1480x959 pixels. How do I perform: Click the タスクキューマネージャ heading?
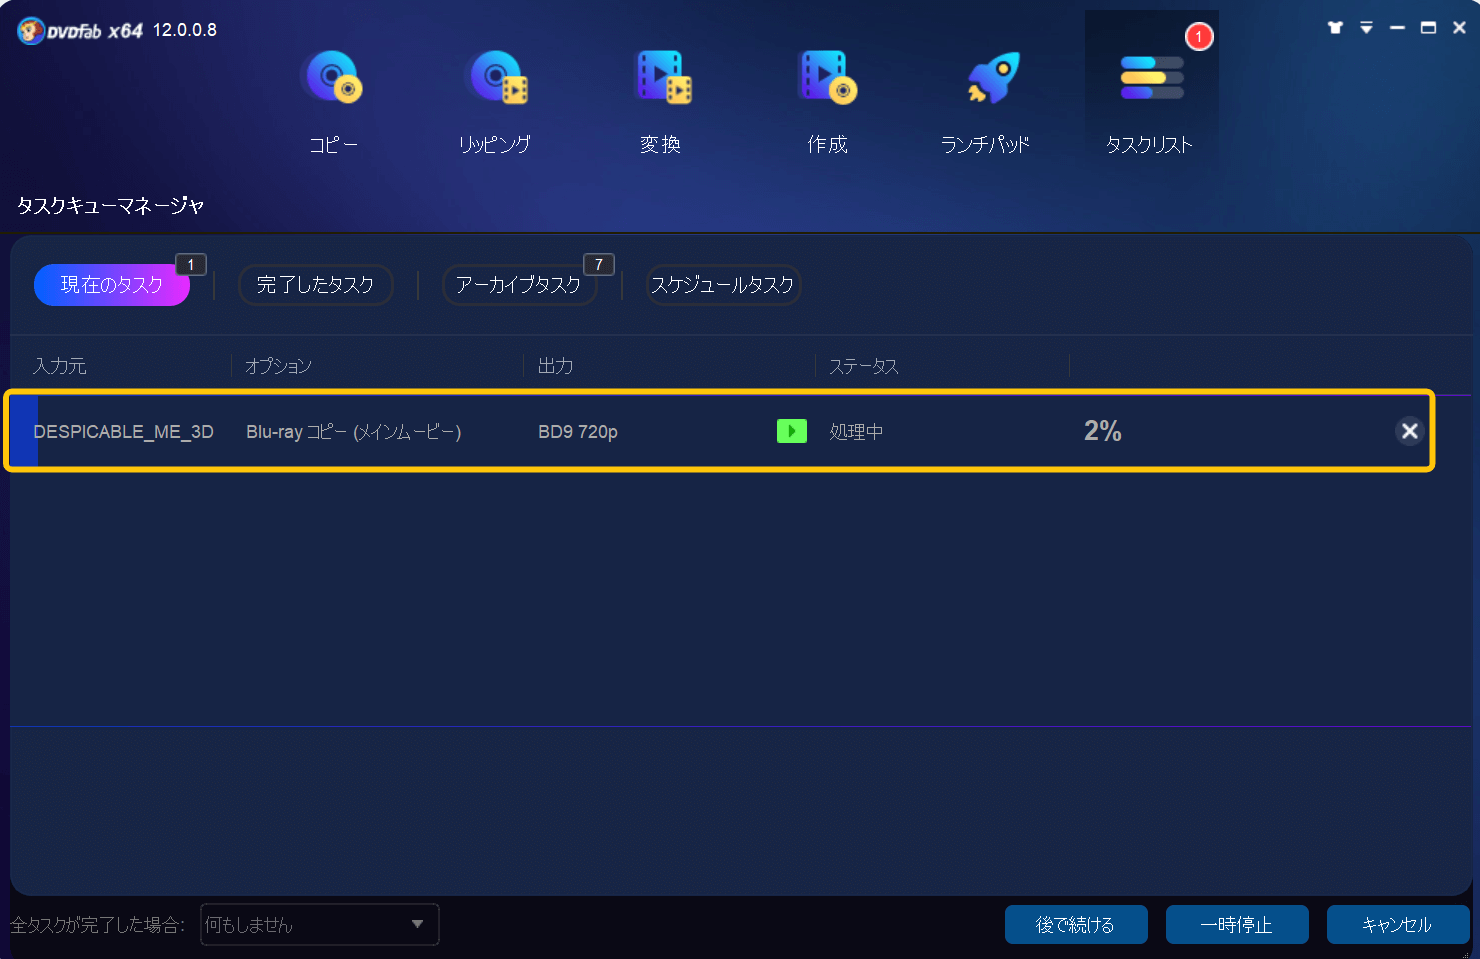click(x=111, y=205)
